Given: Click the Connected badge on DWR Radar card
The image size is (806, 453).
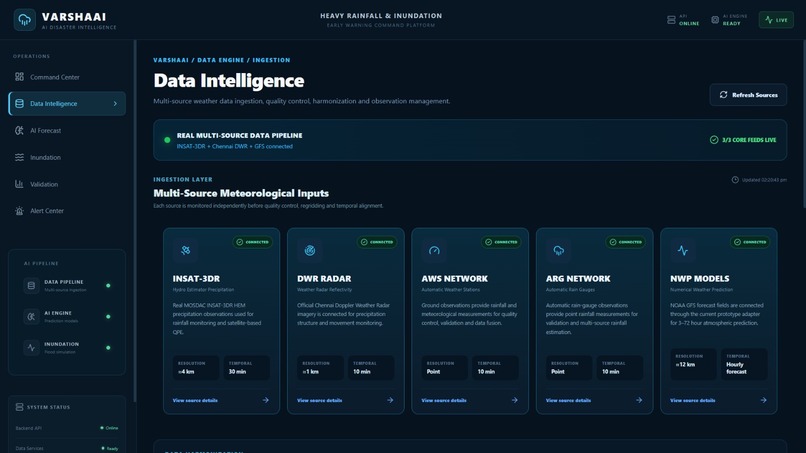Looking at the screenshot, I should pyautogui.click(x=377, y=242).
